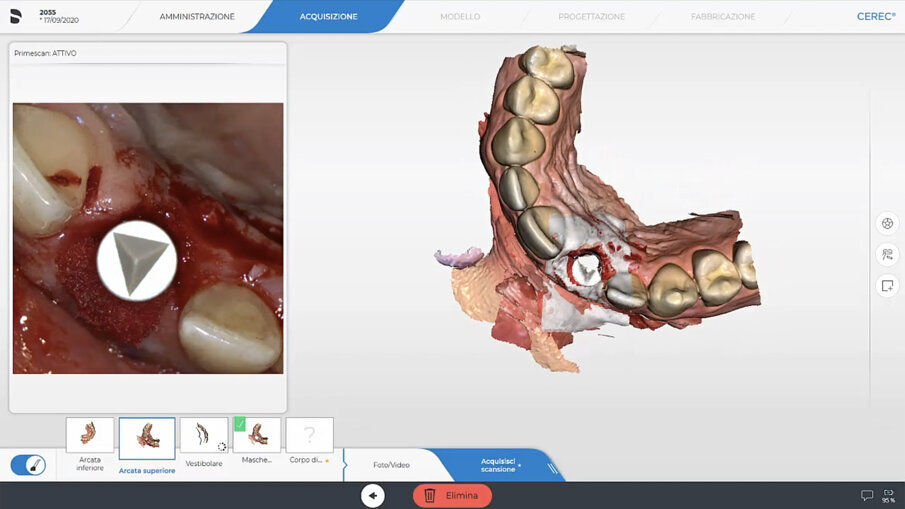Click the Arcata superiore scan thumbnail
The width and height of the screenshot is (905, 509).
[x=147, y=438]
